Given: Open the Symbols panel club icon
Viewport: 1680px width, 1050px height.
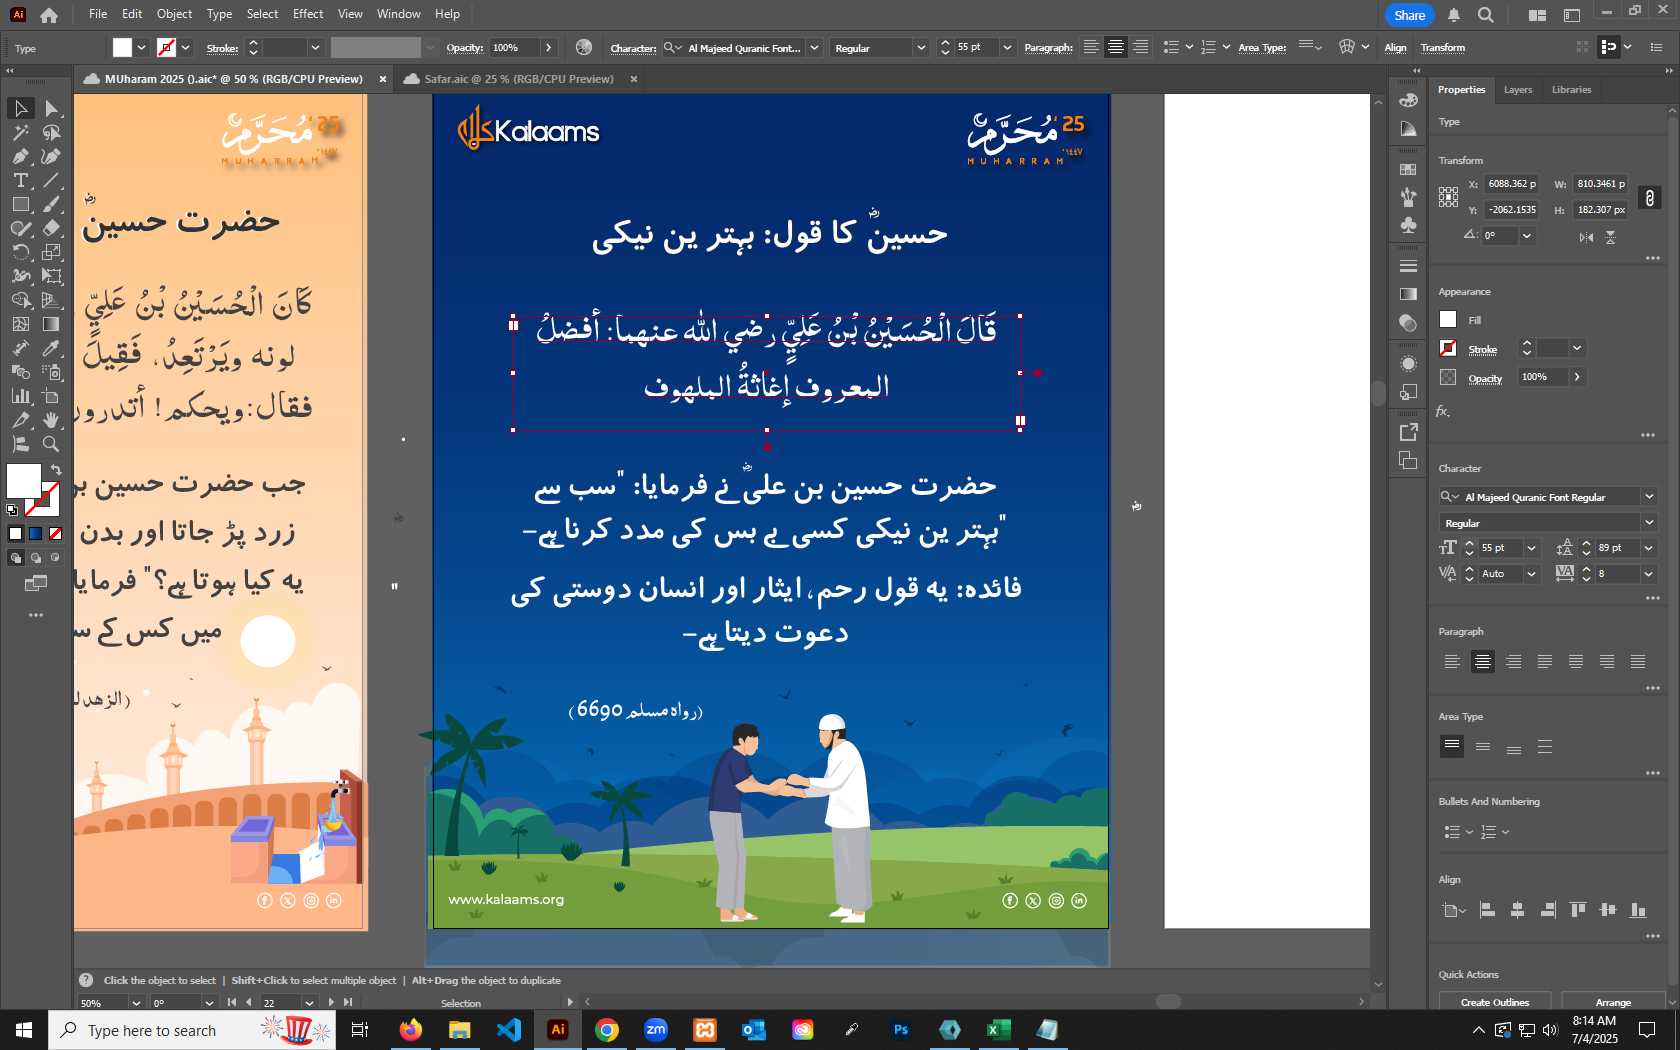Looking at the screenshot, I should (1408, 226).
